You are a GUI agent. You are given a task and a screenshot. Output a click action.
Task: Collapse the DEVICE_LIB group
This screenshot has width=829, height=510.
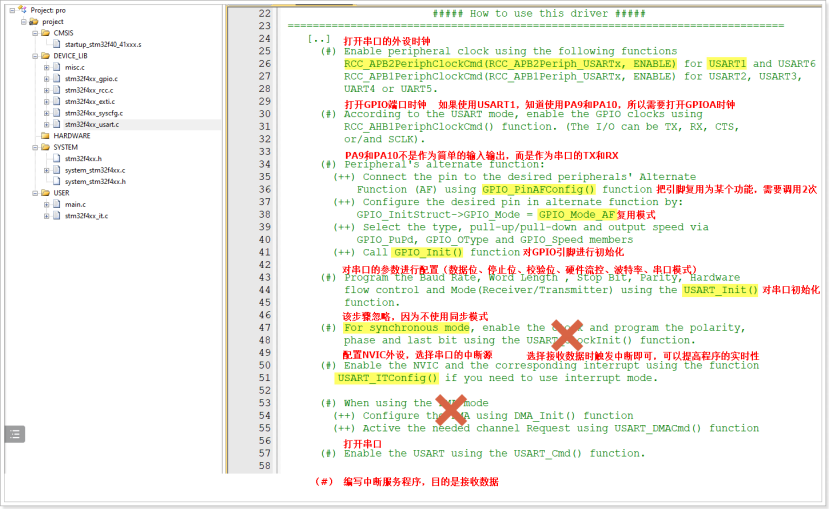click(35, 56)
